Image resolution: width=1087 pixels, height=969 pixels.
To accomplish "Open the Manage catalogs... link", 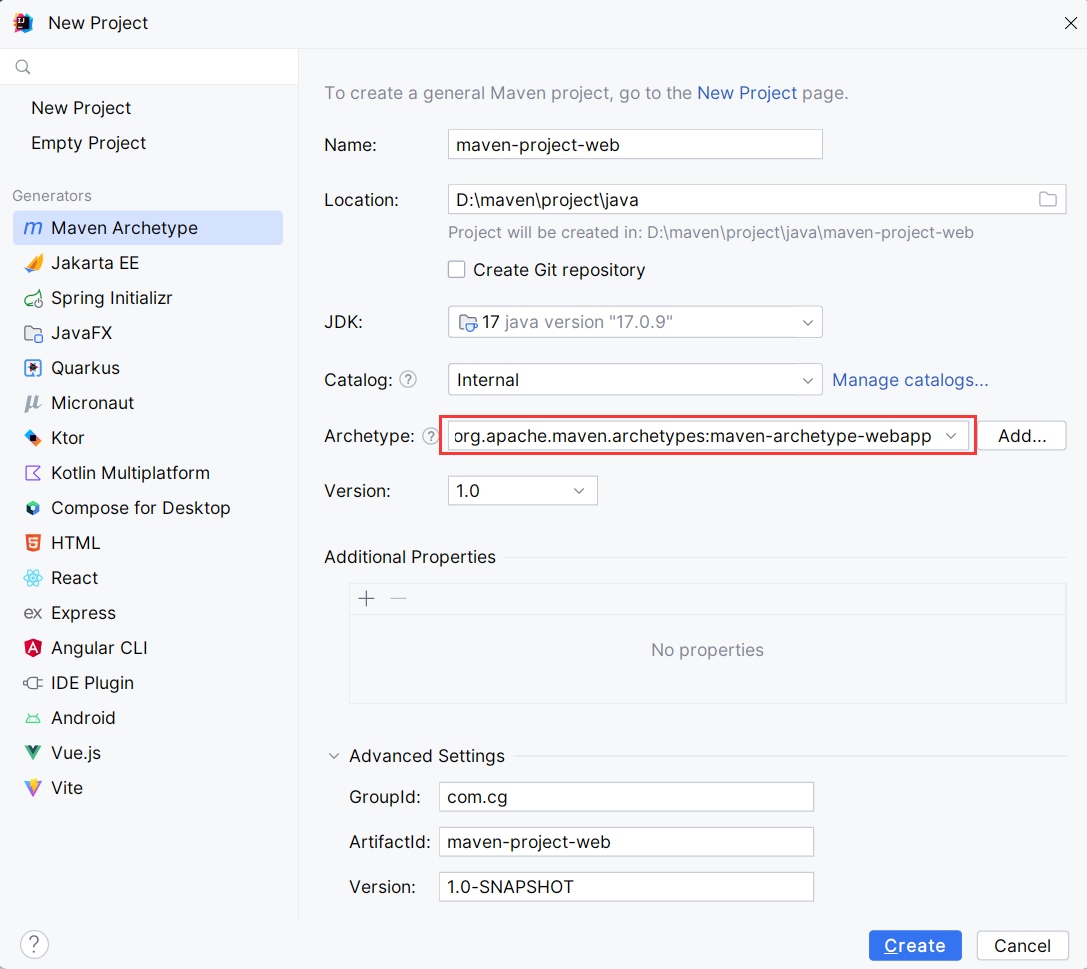I will point(910,380).
